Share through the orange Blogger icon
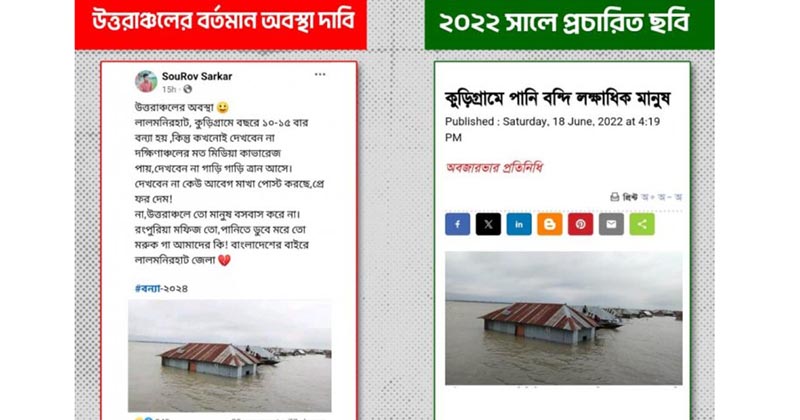The image size is (800, 420). 549,224
